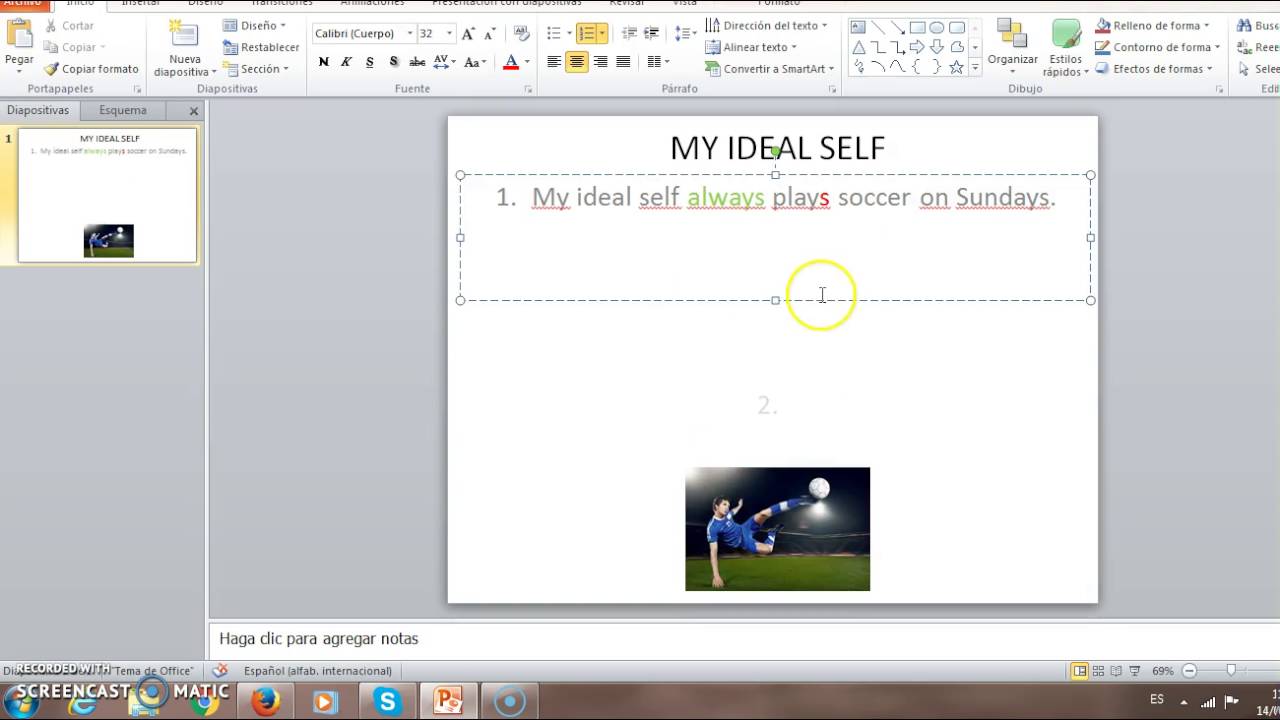1280x720 pixels.
Task: Click the Pegar paste icon
Action: coord(19,36)
